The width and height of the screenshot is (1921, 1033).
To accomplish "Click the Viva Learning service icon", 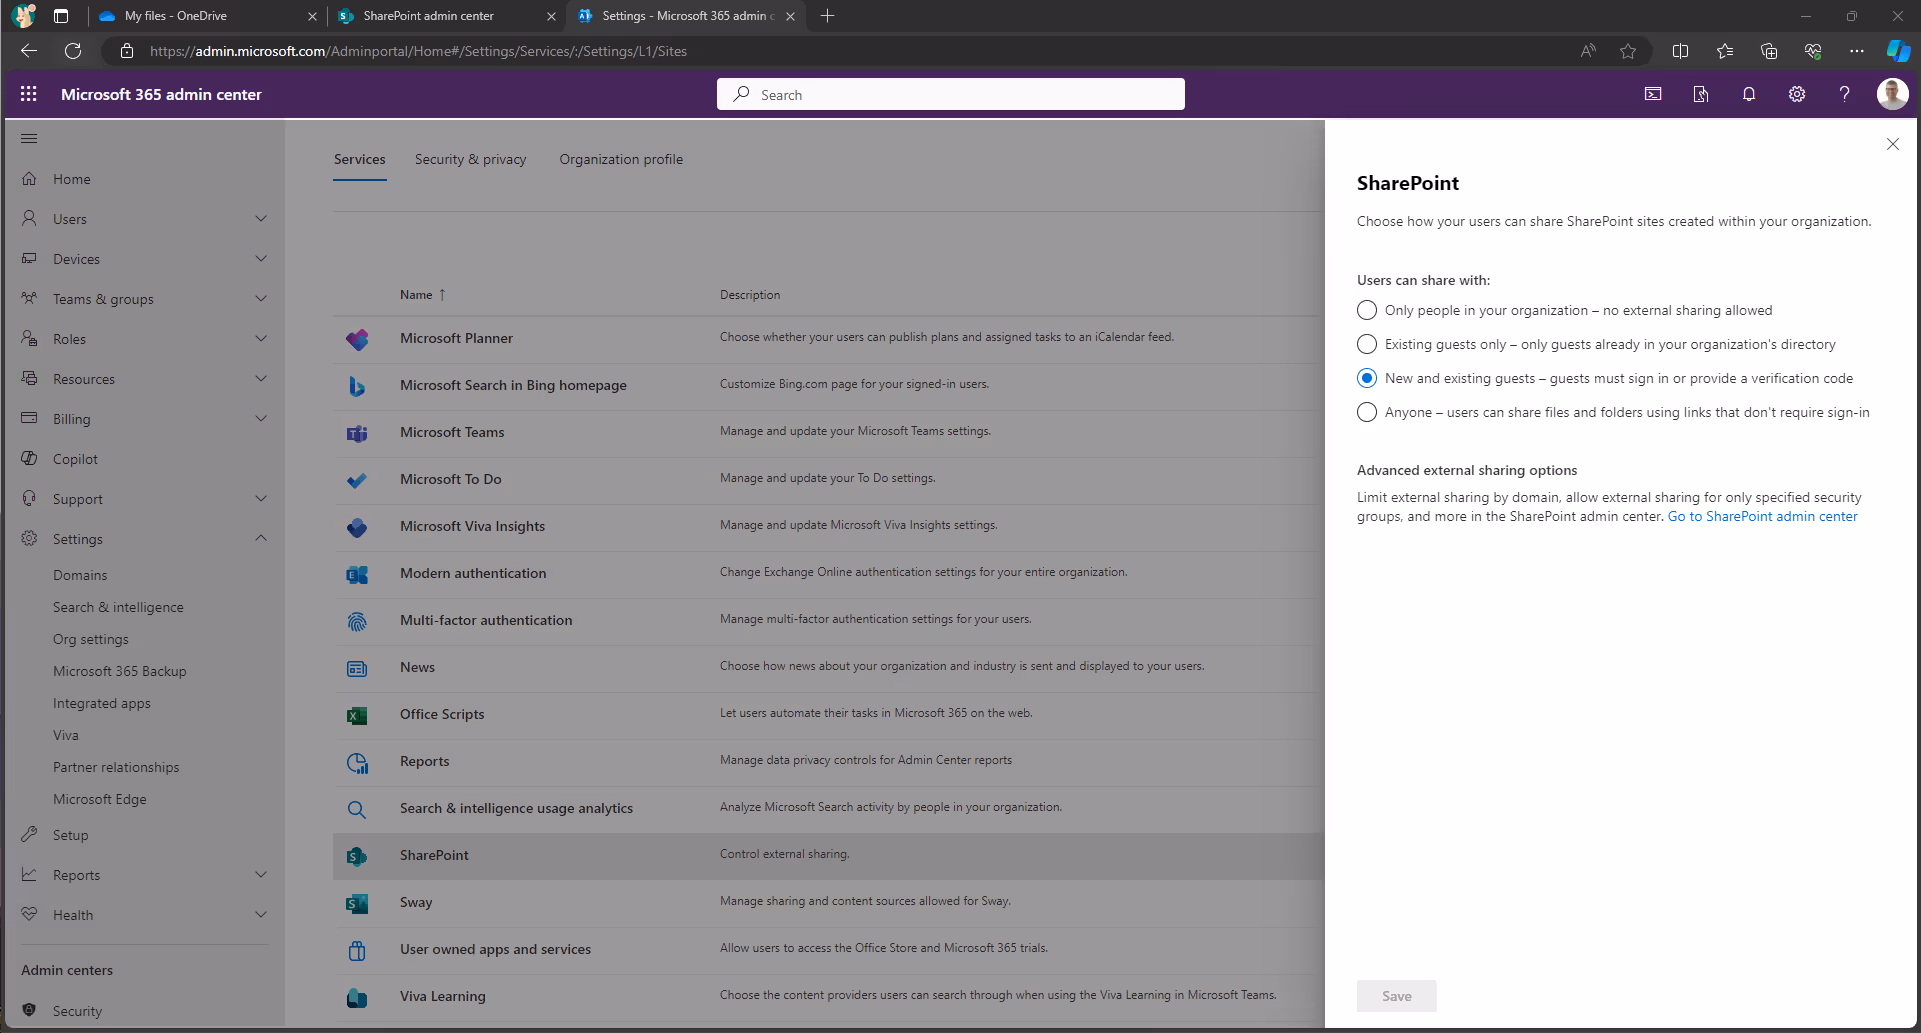I will [x=357, y=997].
